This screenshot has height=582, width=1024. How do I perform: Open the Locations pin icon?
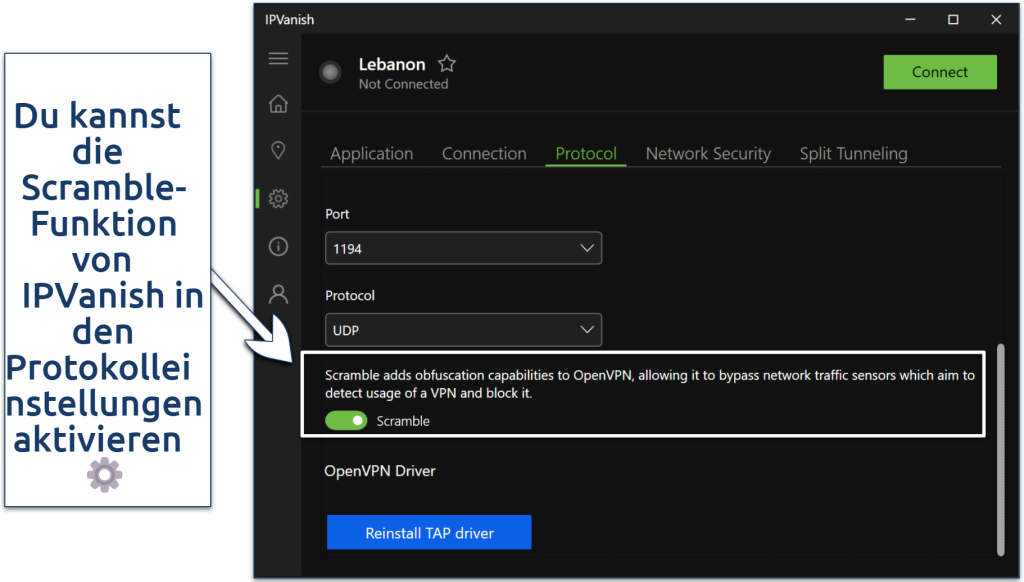[278, 150]
